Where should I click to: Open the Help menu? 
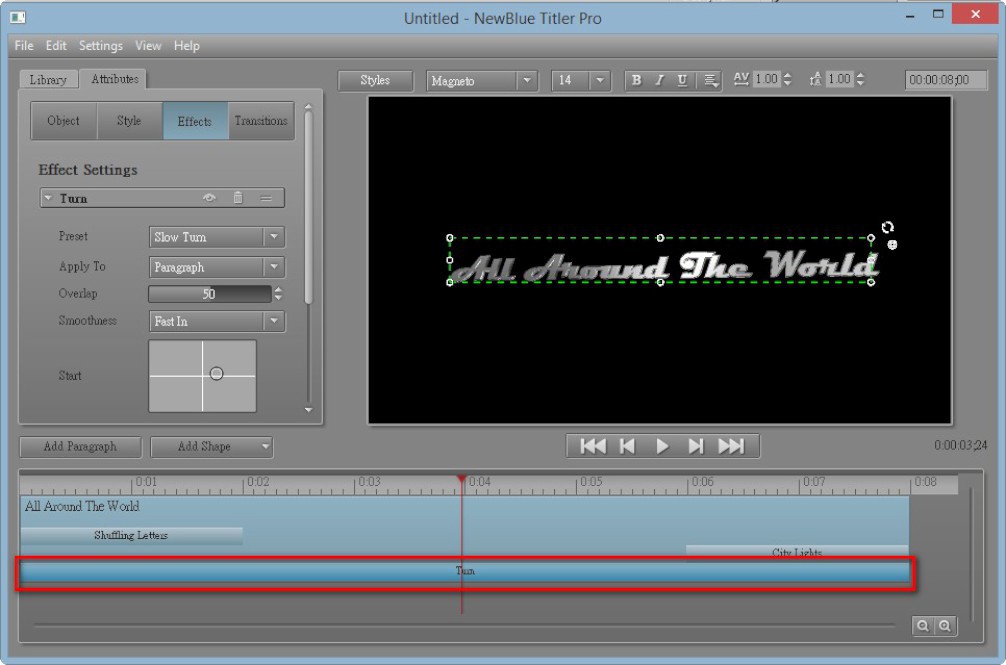tap(187, 46)
